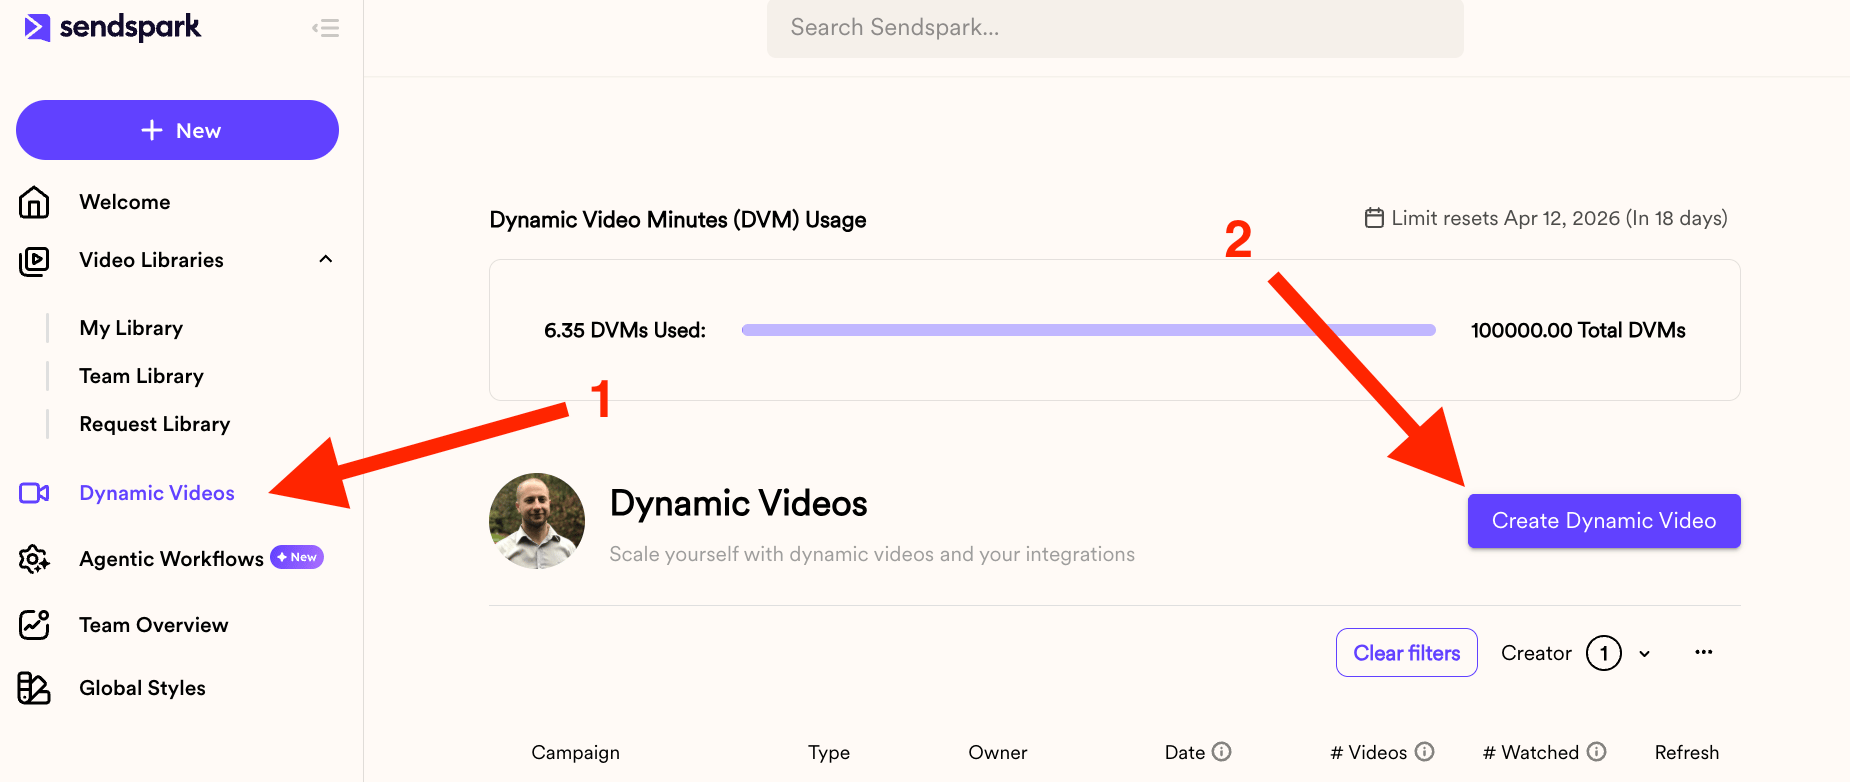
Task: Select Dynamic Videos in sidebar
Action: coord(157,493)
